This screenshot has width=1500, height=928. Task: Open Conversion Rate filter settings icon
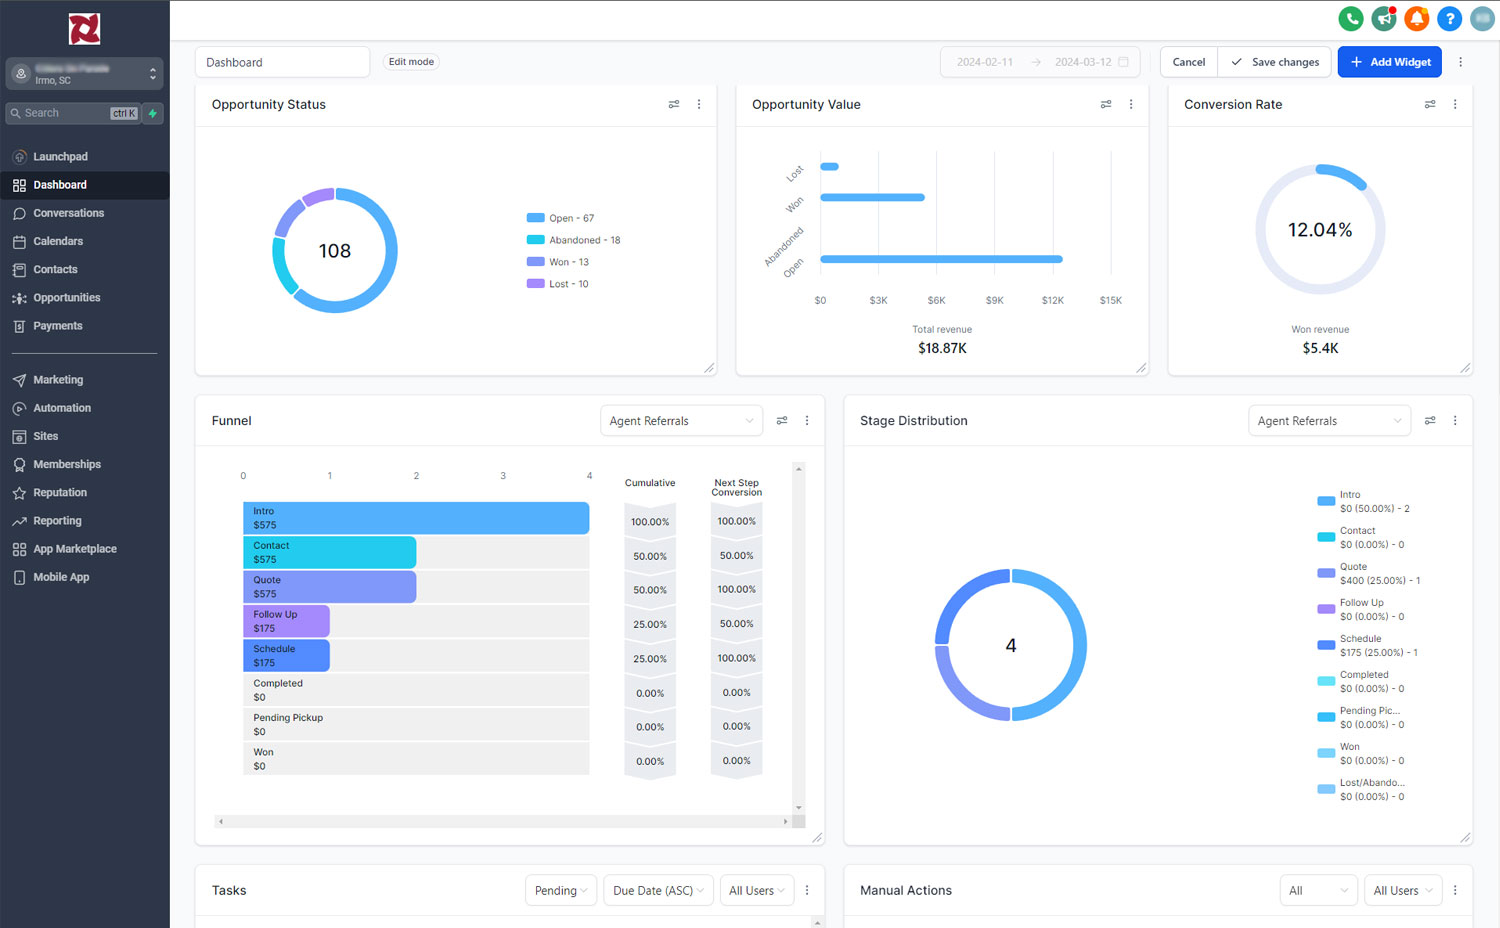pos(1430,104)
